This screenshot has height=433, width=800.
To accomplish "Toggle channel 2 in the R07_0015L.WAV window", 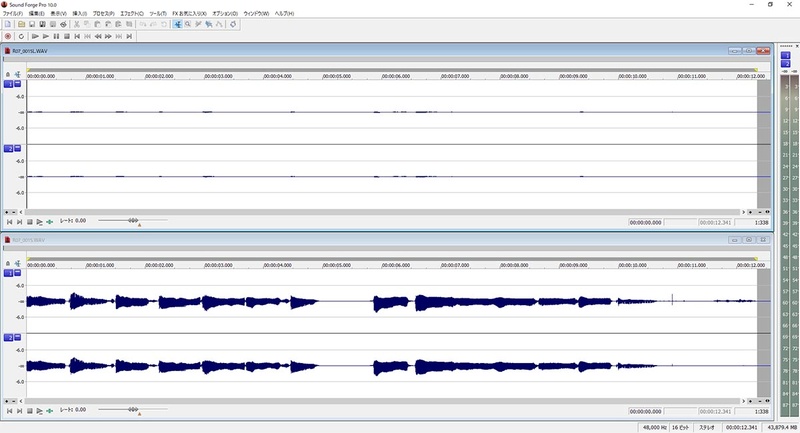I will [x=9, y=148].
